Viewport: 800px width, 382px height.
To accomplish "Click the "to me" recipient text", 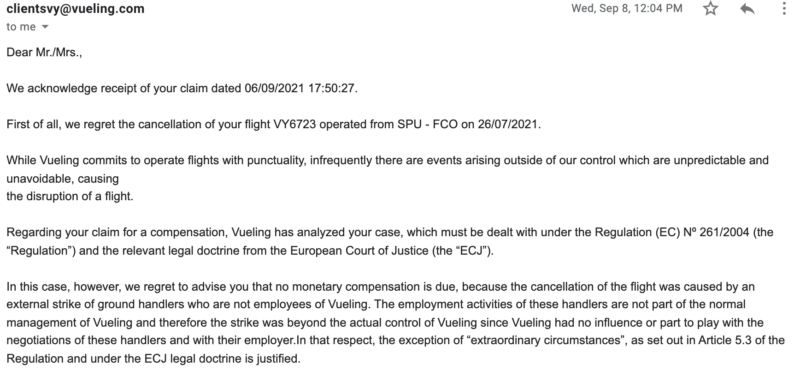I will tap(21, 27).
